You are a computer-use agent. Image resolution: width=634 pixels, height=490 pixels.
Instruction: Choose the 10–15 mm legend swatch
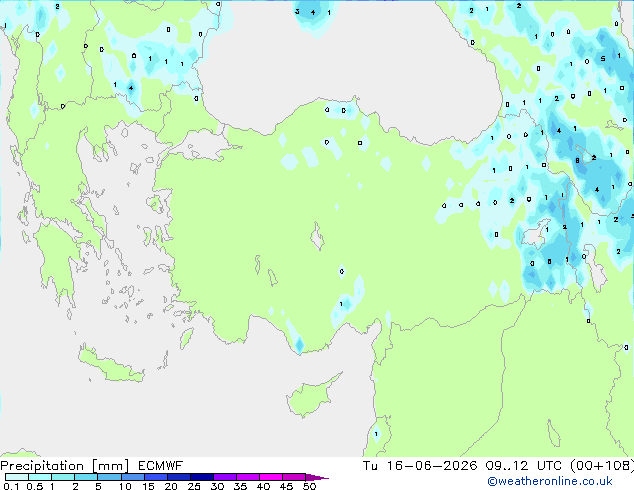(132, 477)
